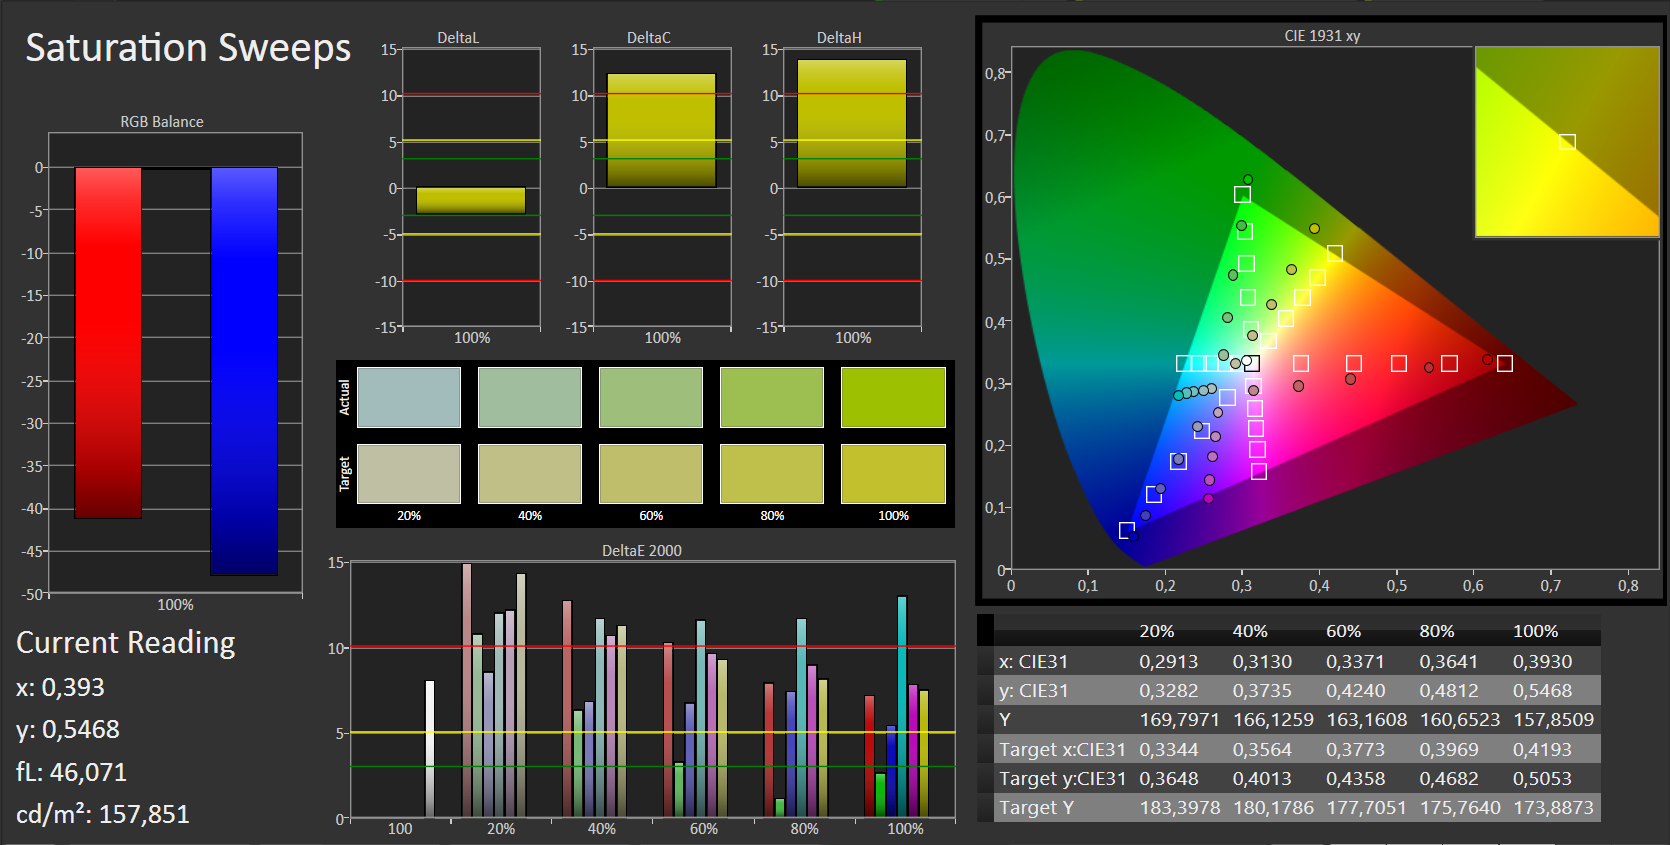Click the yellow preview inset in CIE chart
Image resolution: width=1670 pixels, height=845 pixels.
tap(1567, 142)
